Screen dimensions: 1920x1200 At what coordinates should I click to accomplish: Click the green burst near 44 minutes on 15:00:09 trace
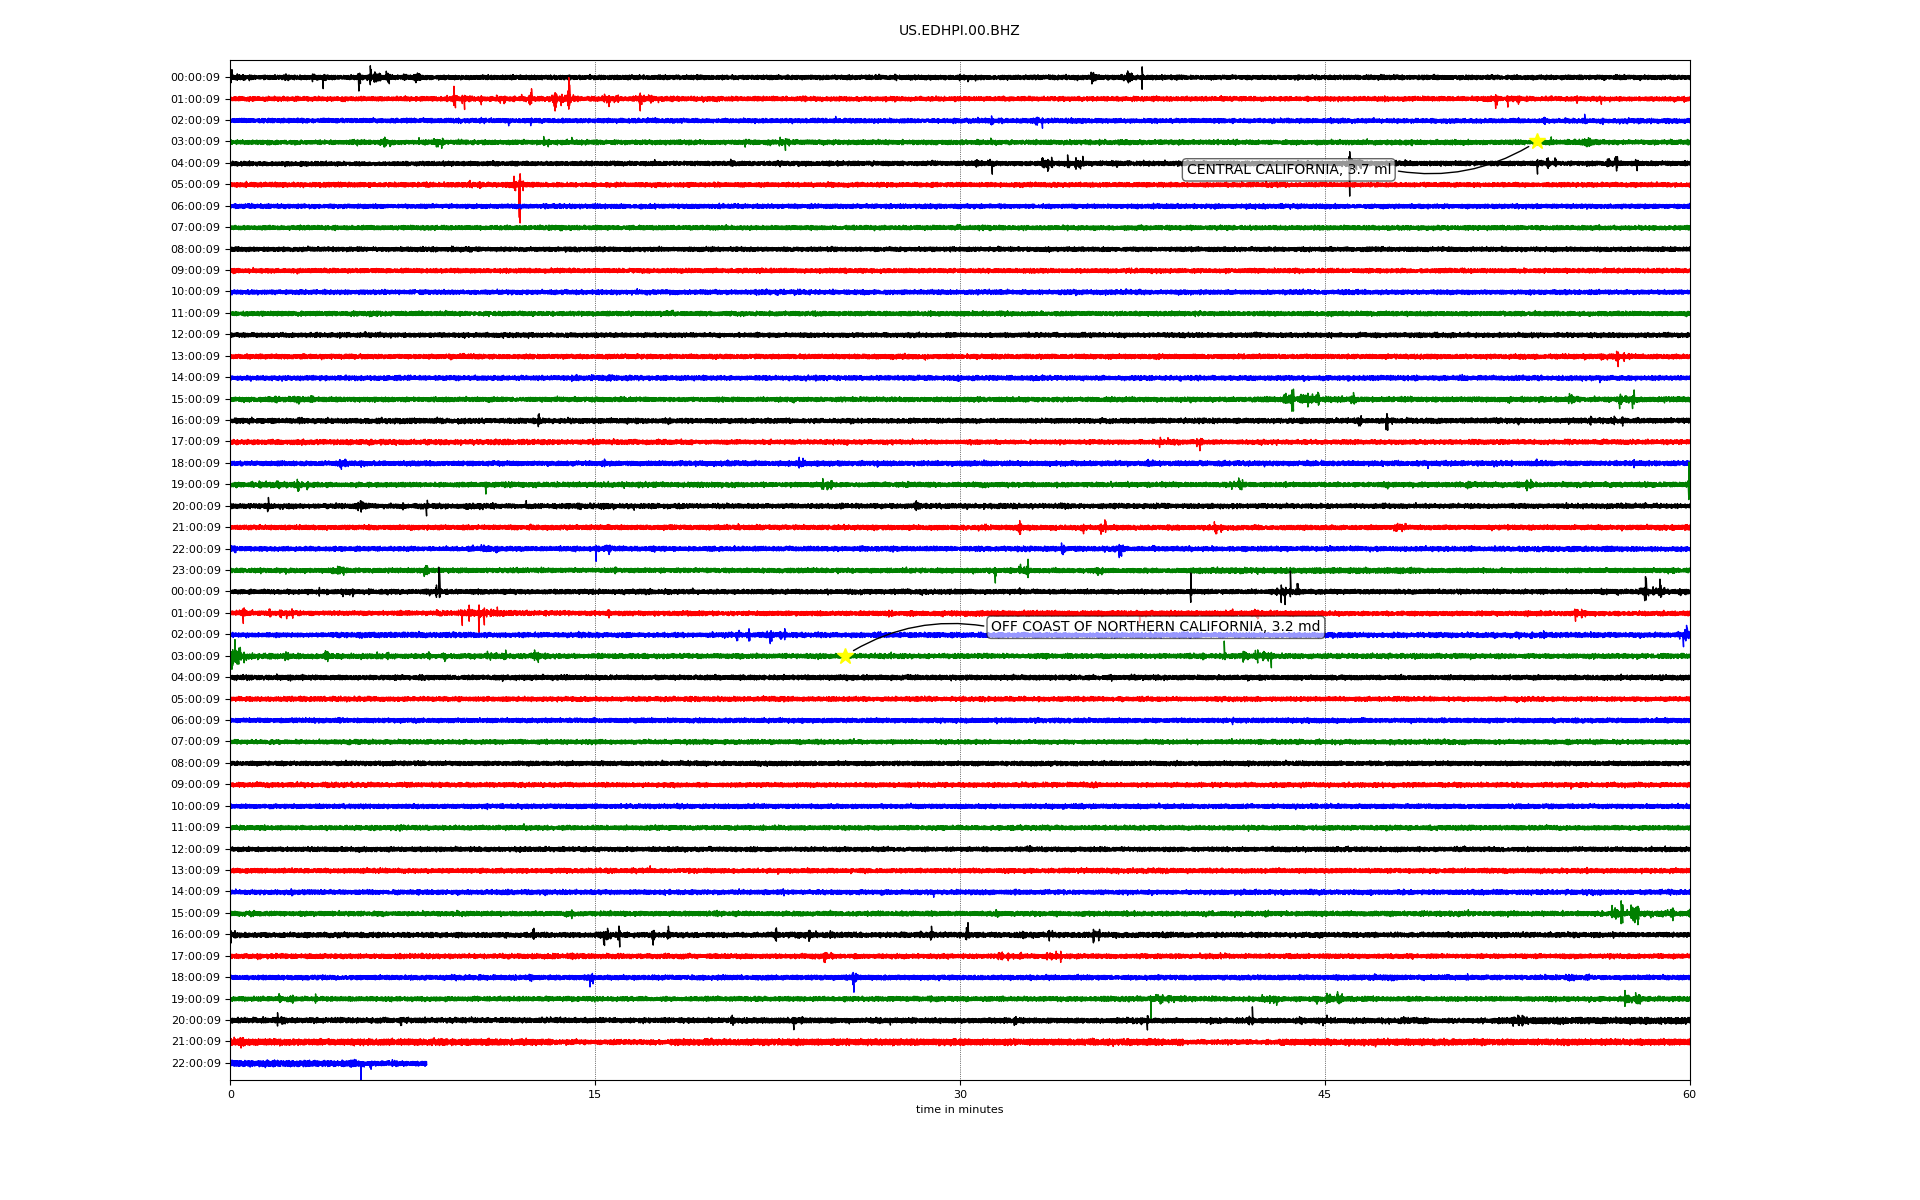pyautogui.click(x=1297, y=399)
